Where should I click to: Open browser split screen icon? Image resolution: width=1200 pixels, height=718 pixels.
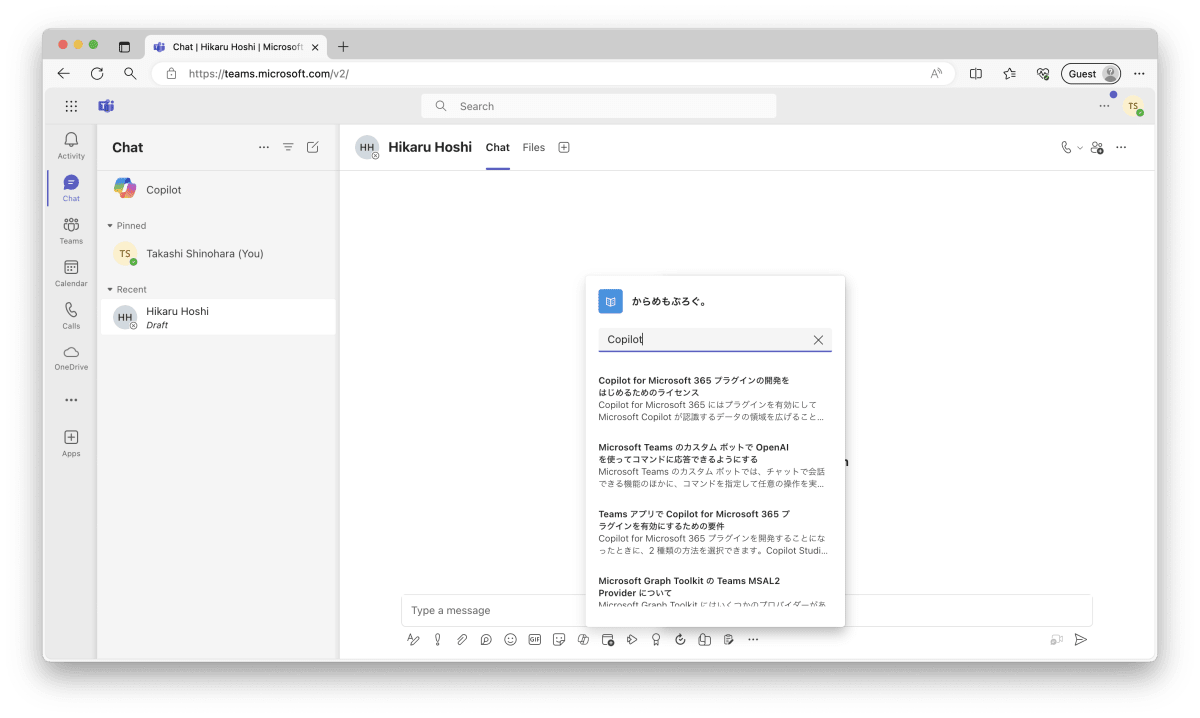[977, 74]
